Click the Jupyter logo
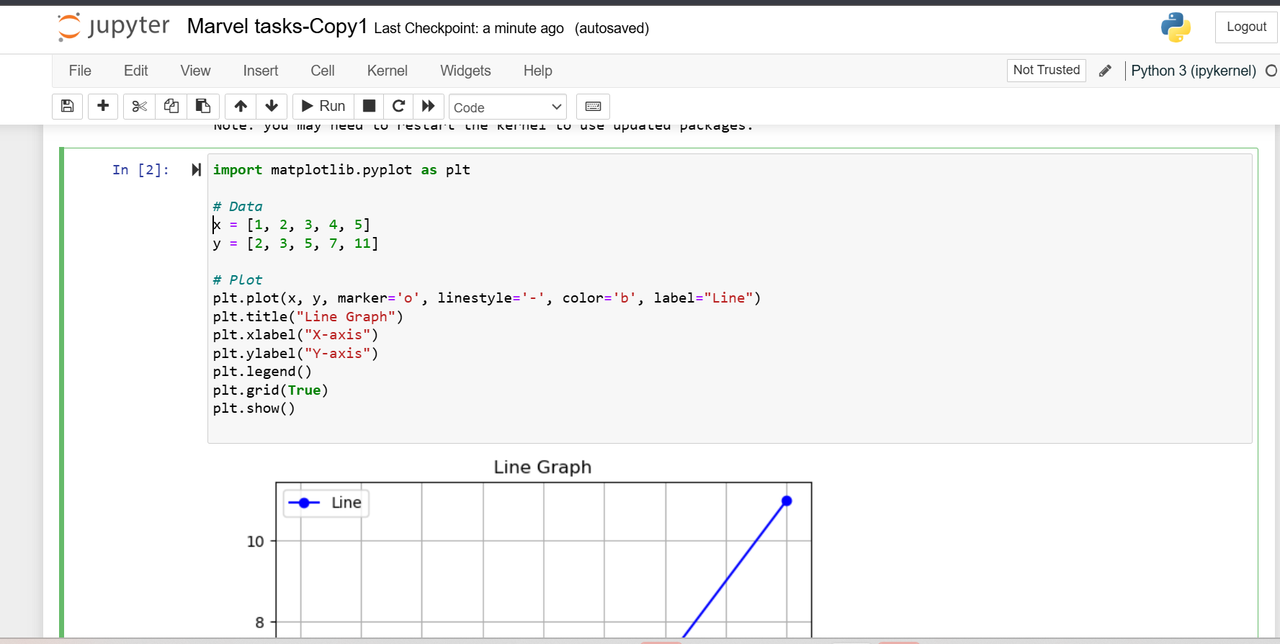This screenshot has width=1280, height=644. [x=113, y=27]
